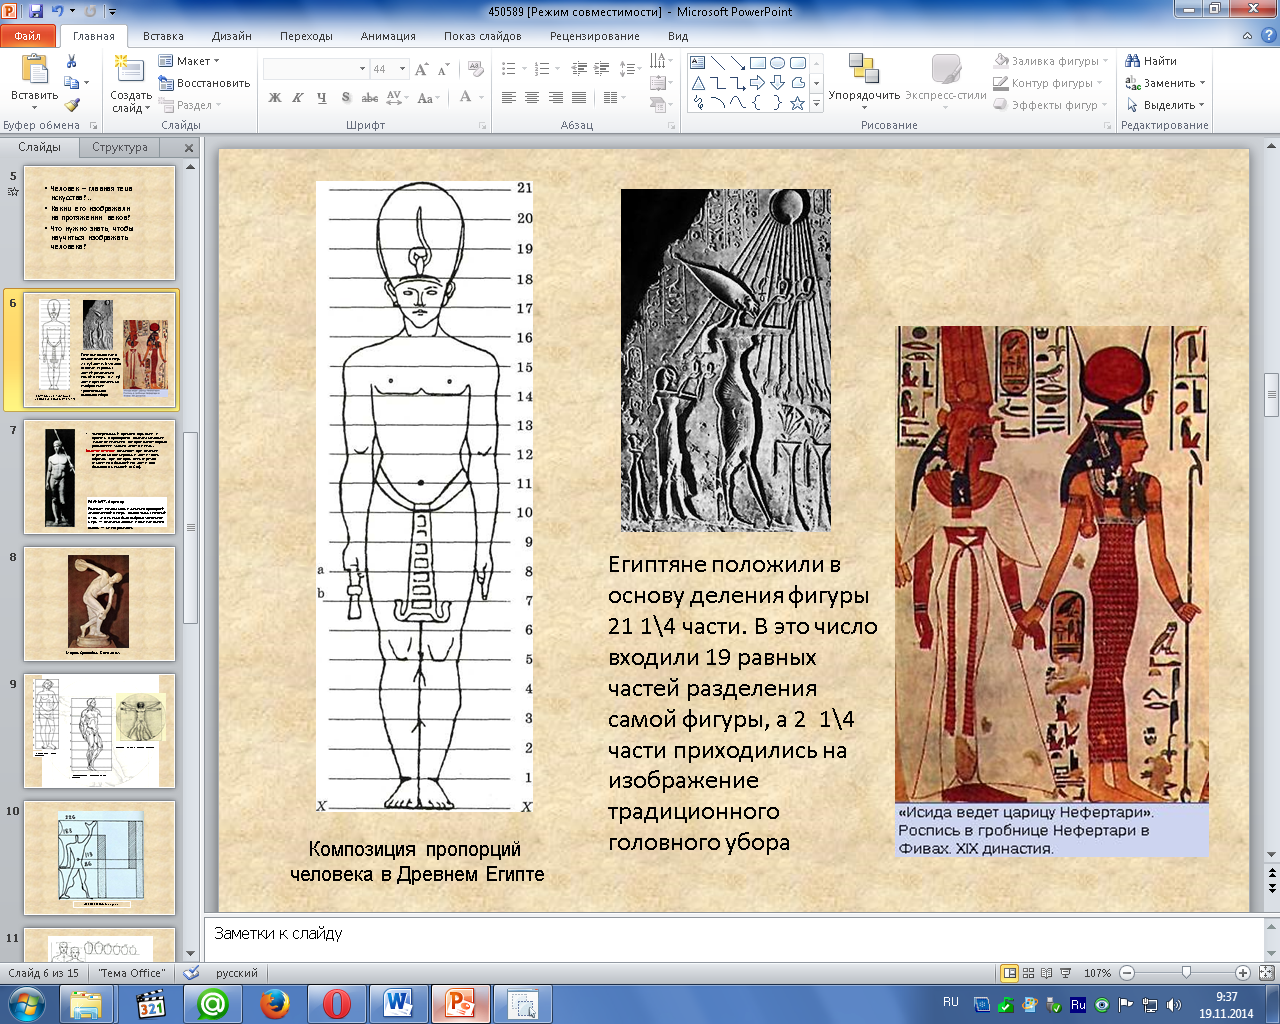Click the Найти find button
1280x1024 pixels.
point(1151,61)
